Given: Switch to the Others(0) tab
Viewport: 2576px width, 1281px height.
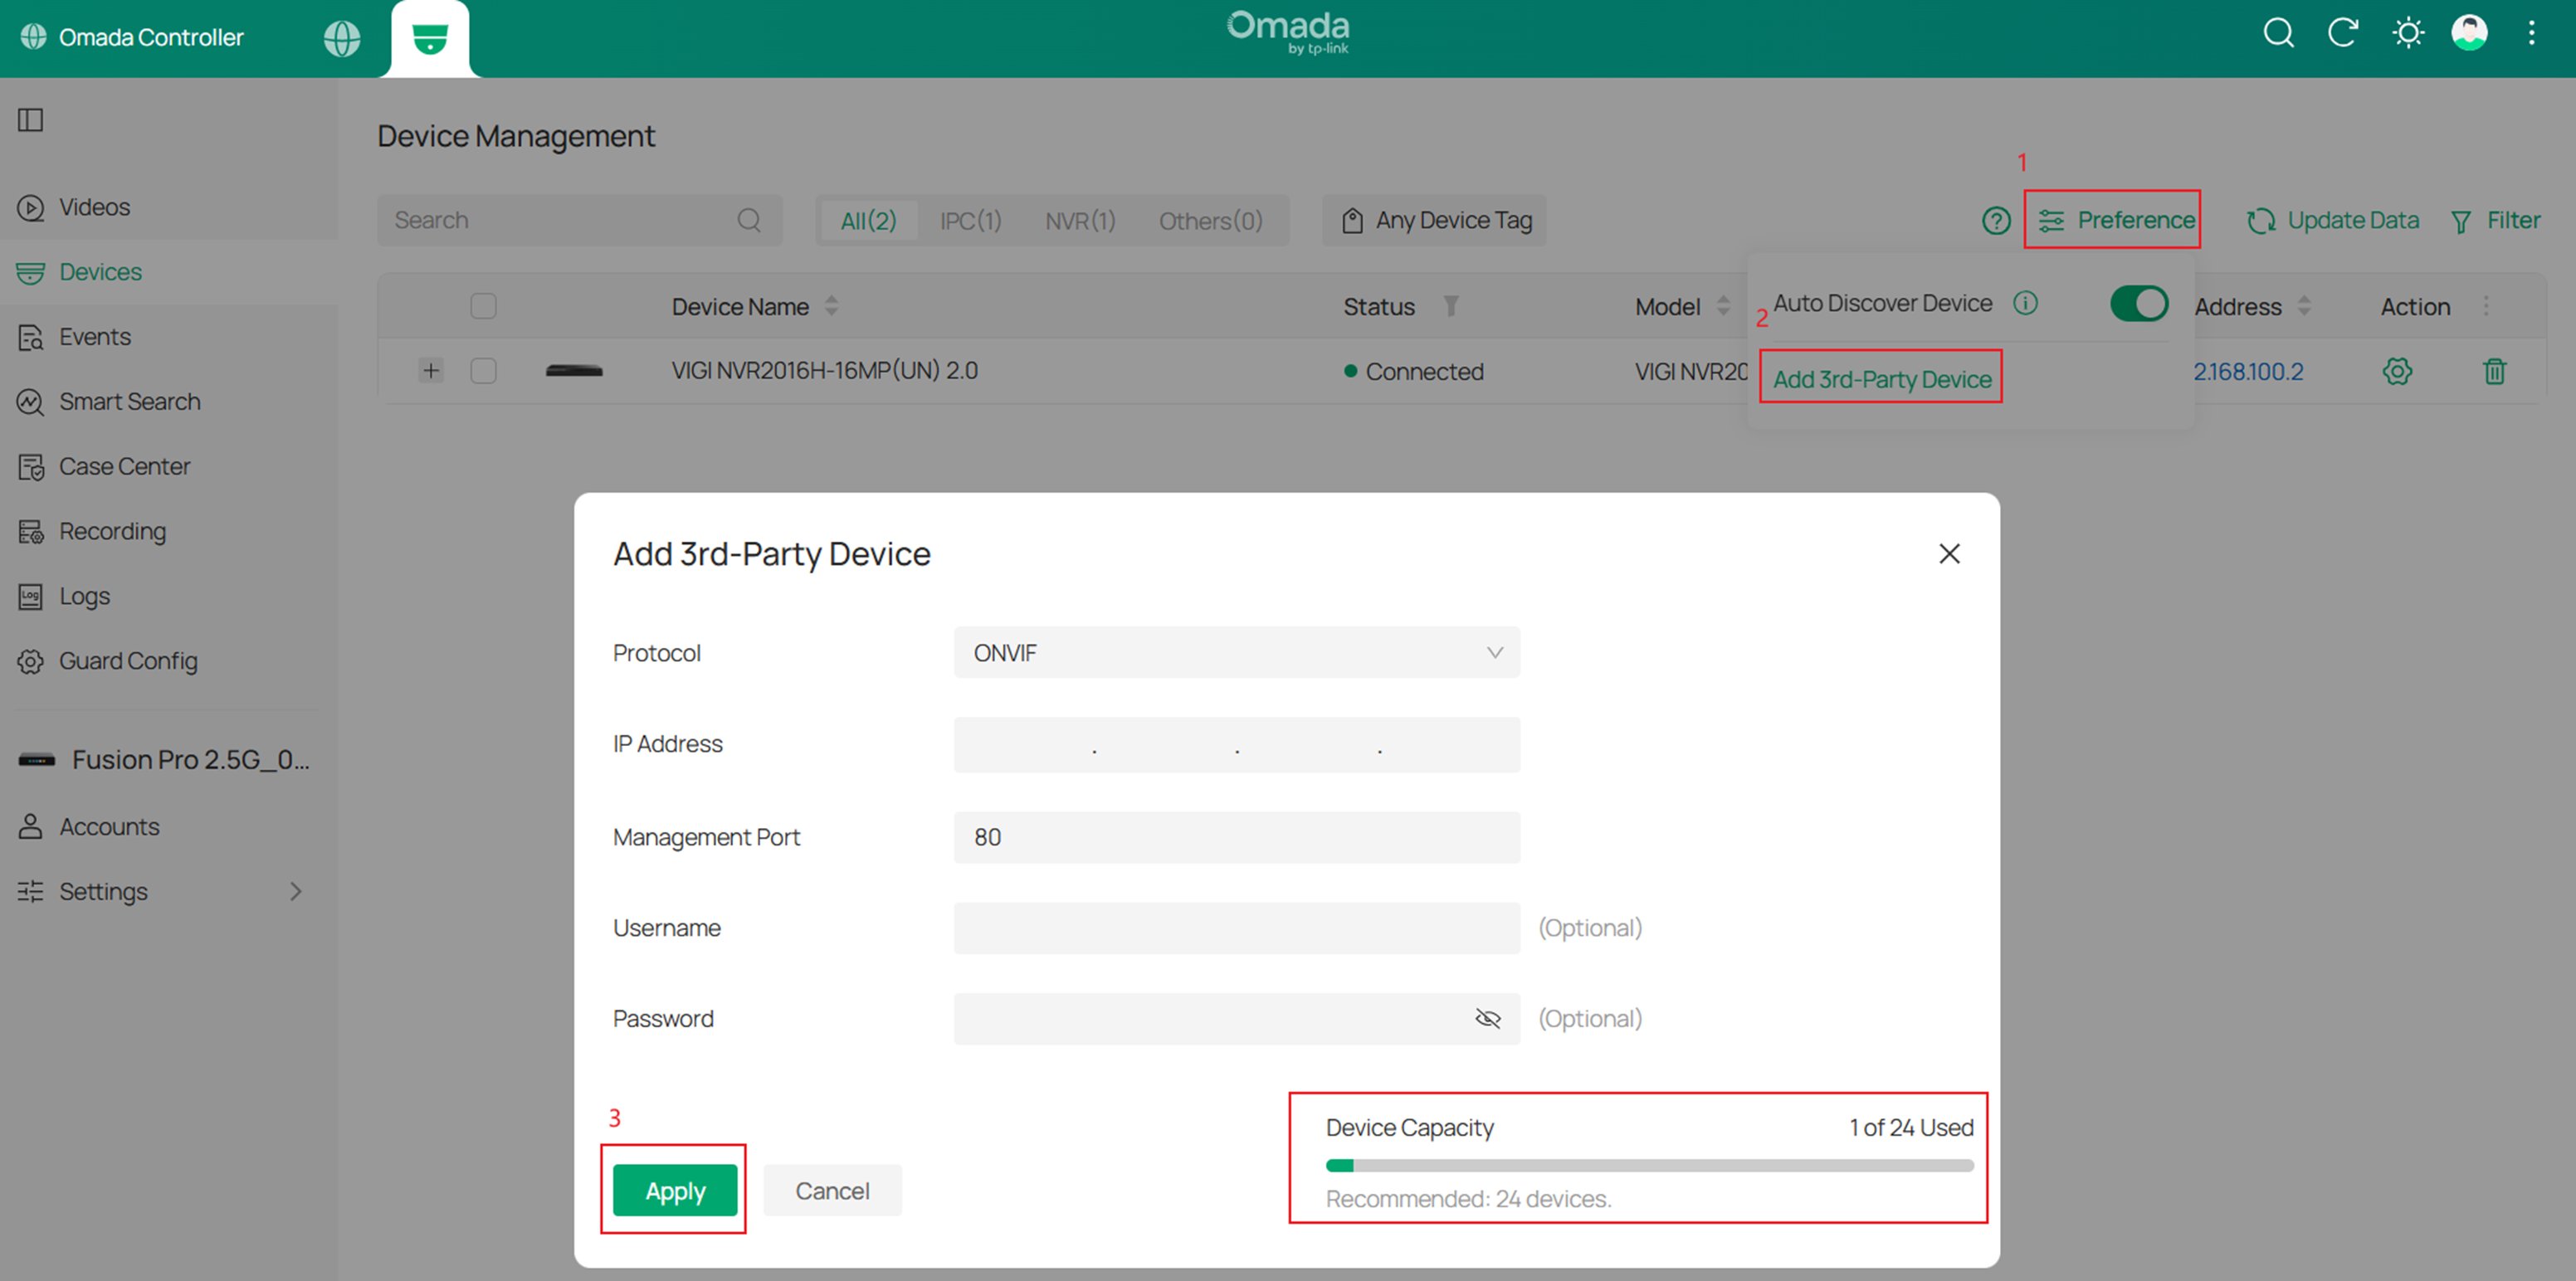Looking at the screenshot, I should pos(1210,221).
